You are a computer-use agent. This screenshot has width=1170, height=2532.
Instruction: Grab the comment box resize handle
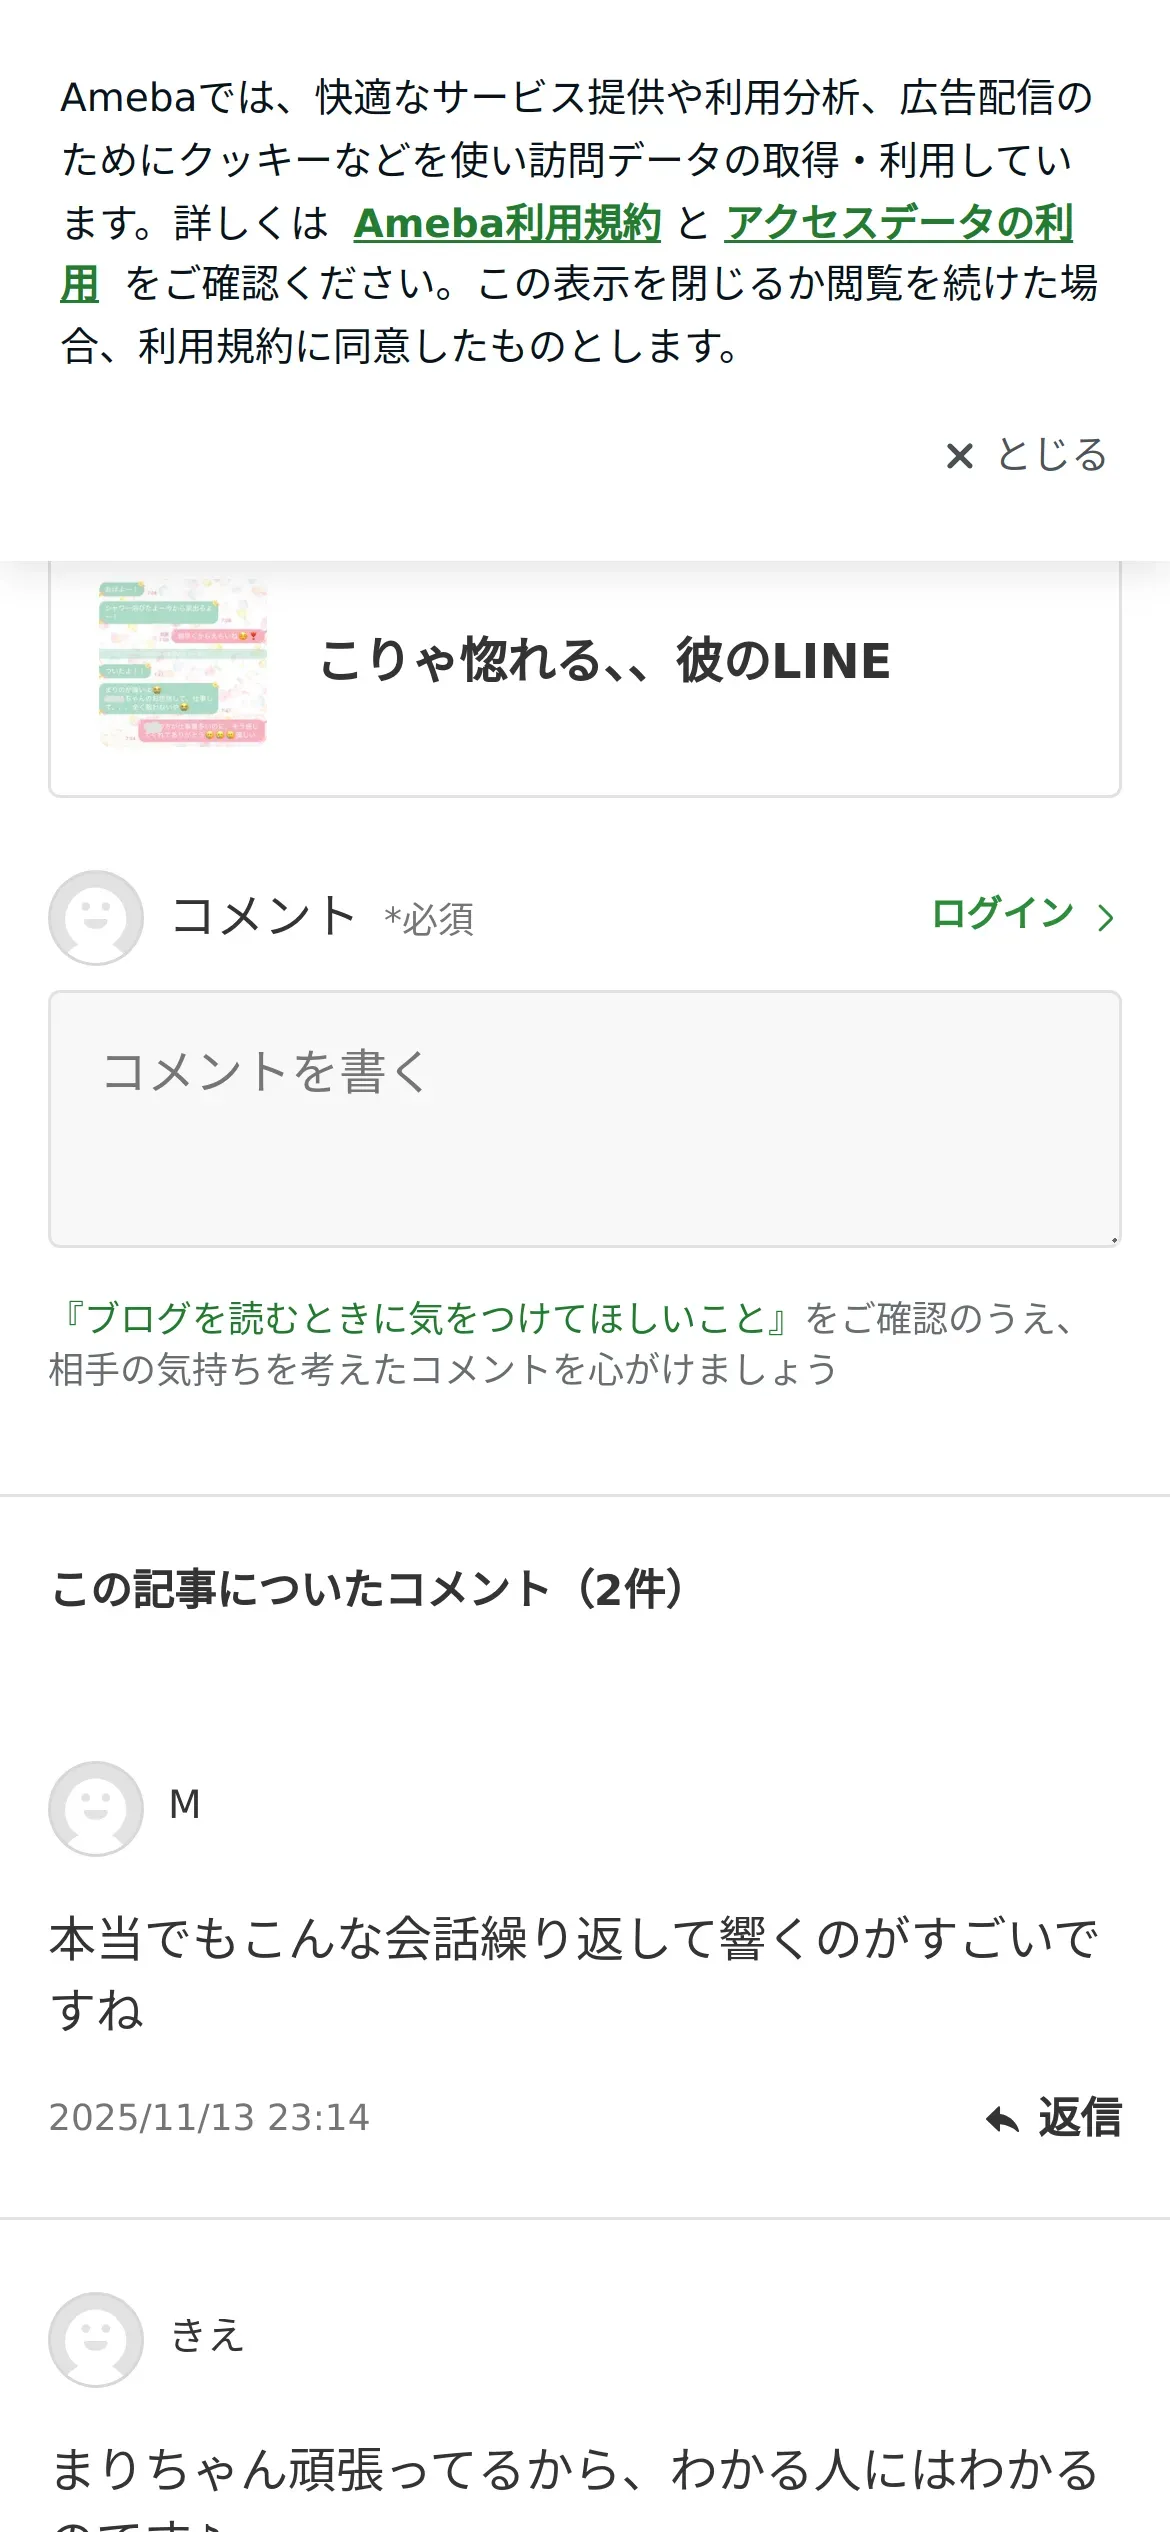click(1113, 1239)
